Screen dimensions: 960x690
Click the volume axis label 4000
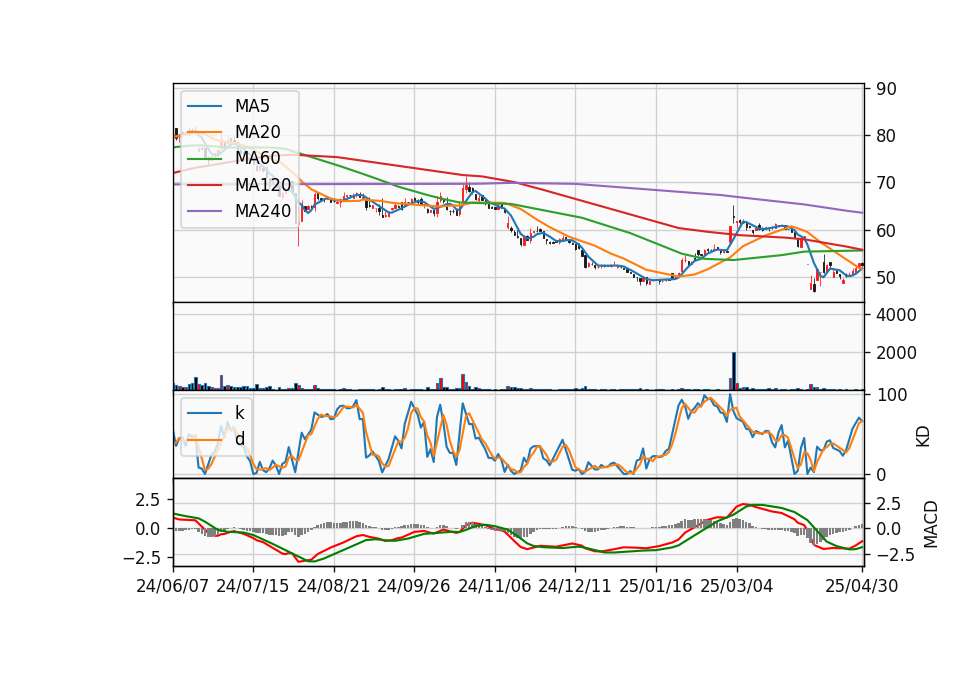pyautogui.click(x=896, y=315)
